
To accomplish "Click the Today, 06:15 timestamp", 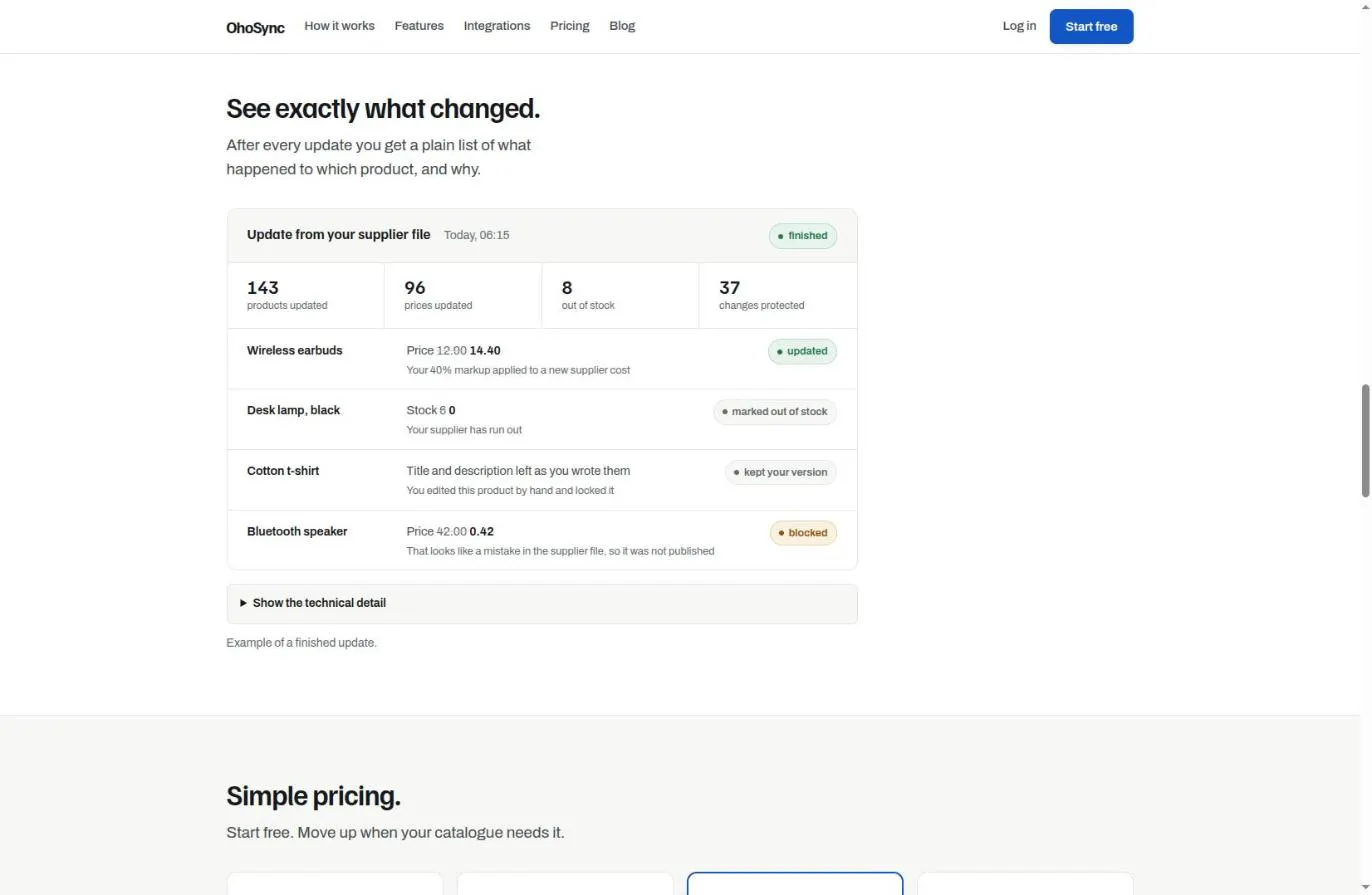I will click(x=477, y=235).
